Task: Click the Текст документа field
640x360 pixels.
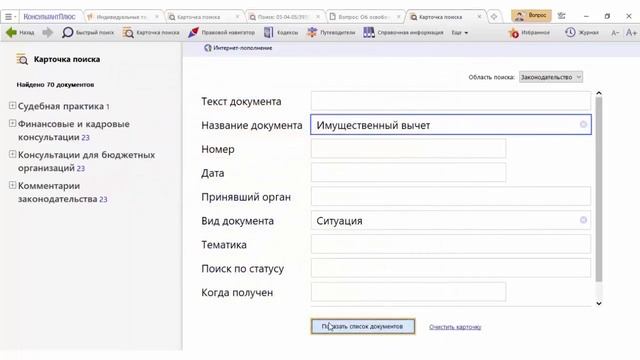Action: (x=451, y=101)
